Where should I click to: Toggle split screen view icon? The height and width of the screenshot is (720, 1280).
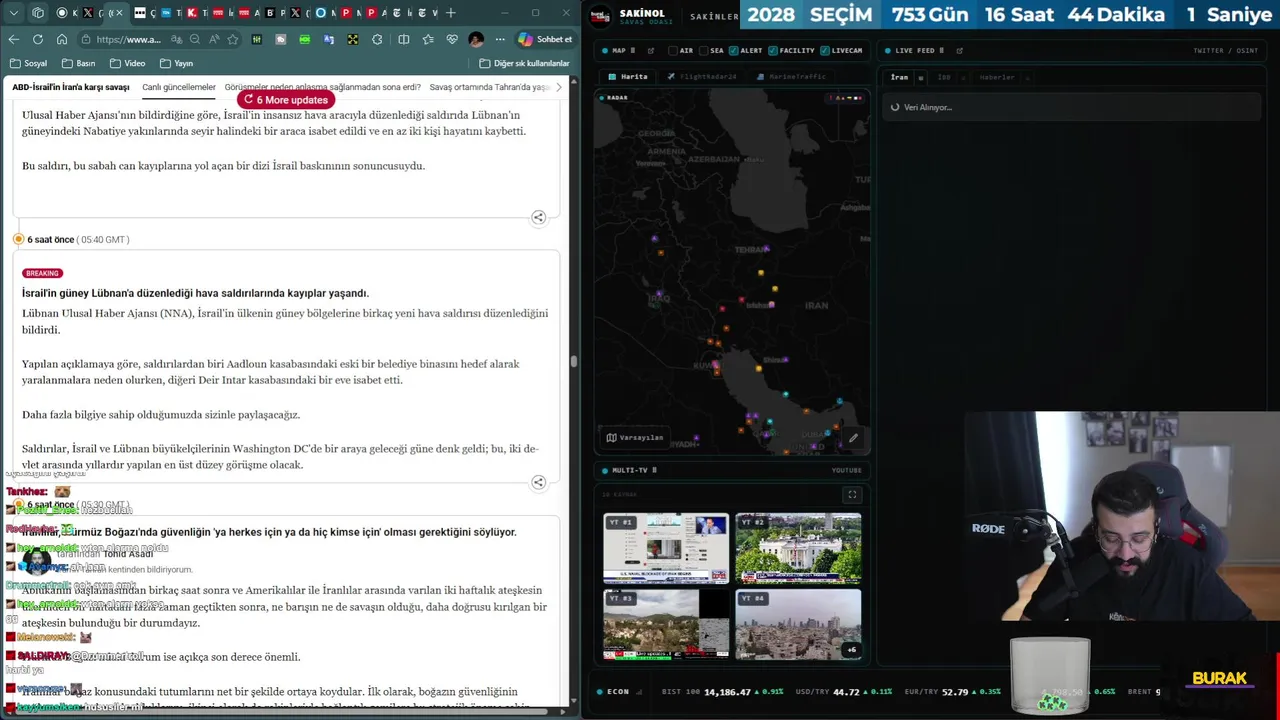403,39
